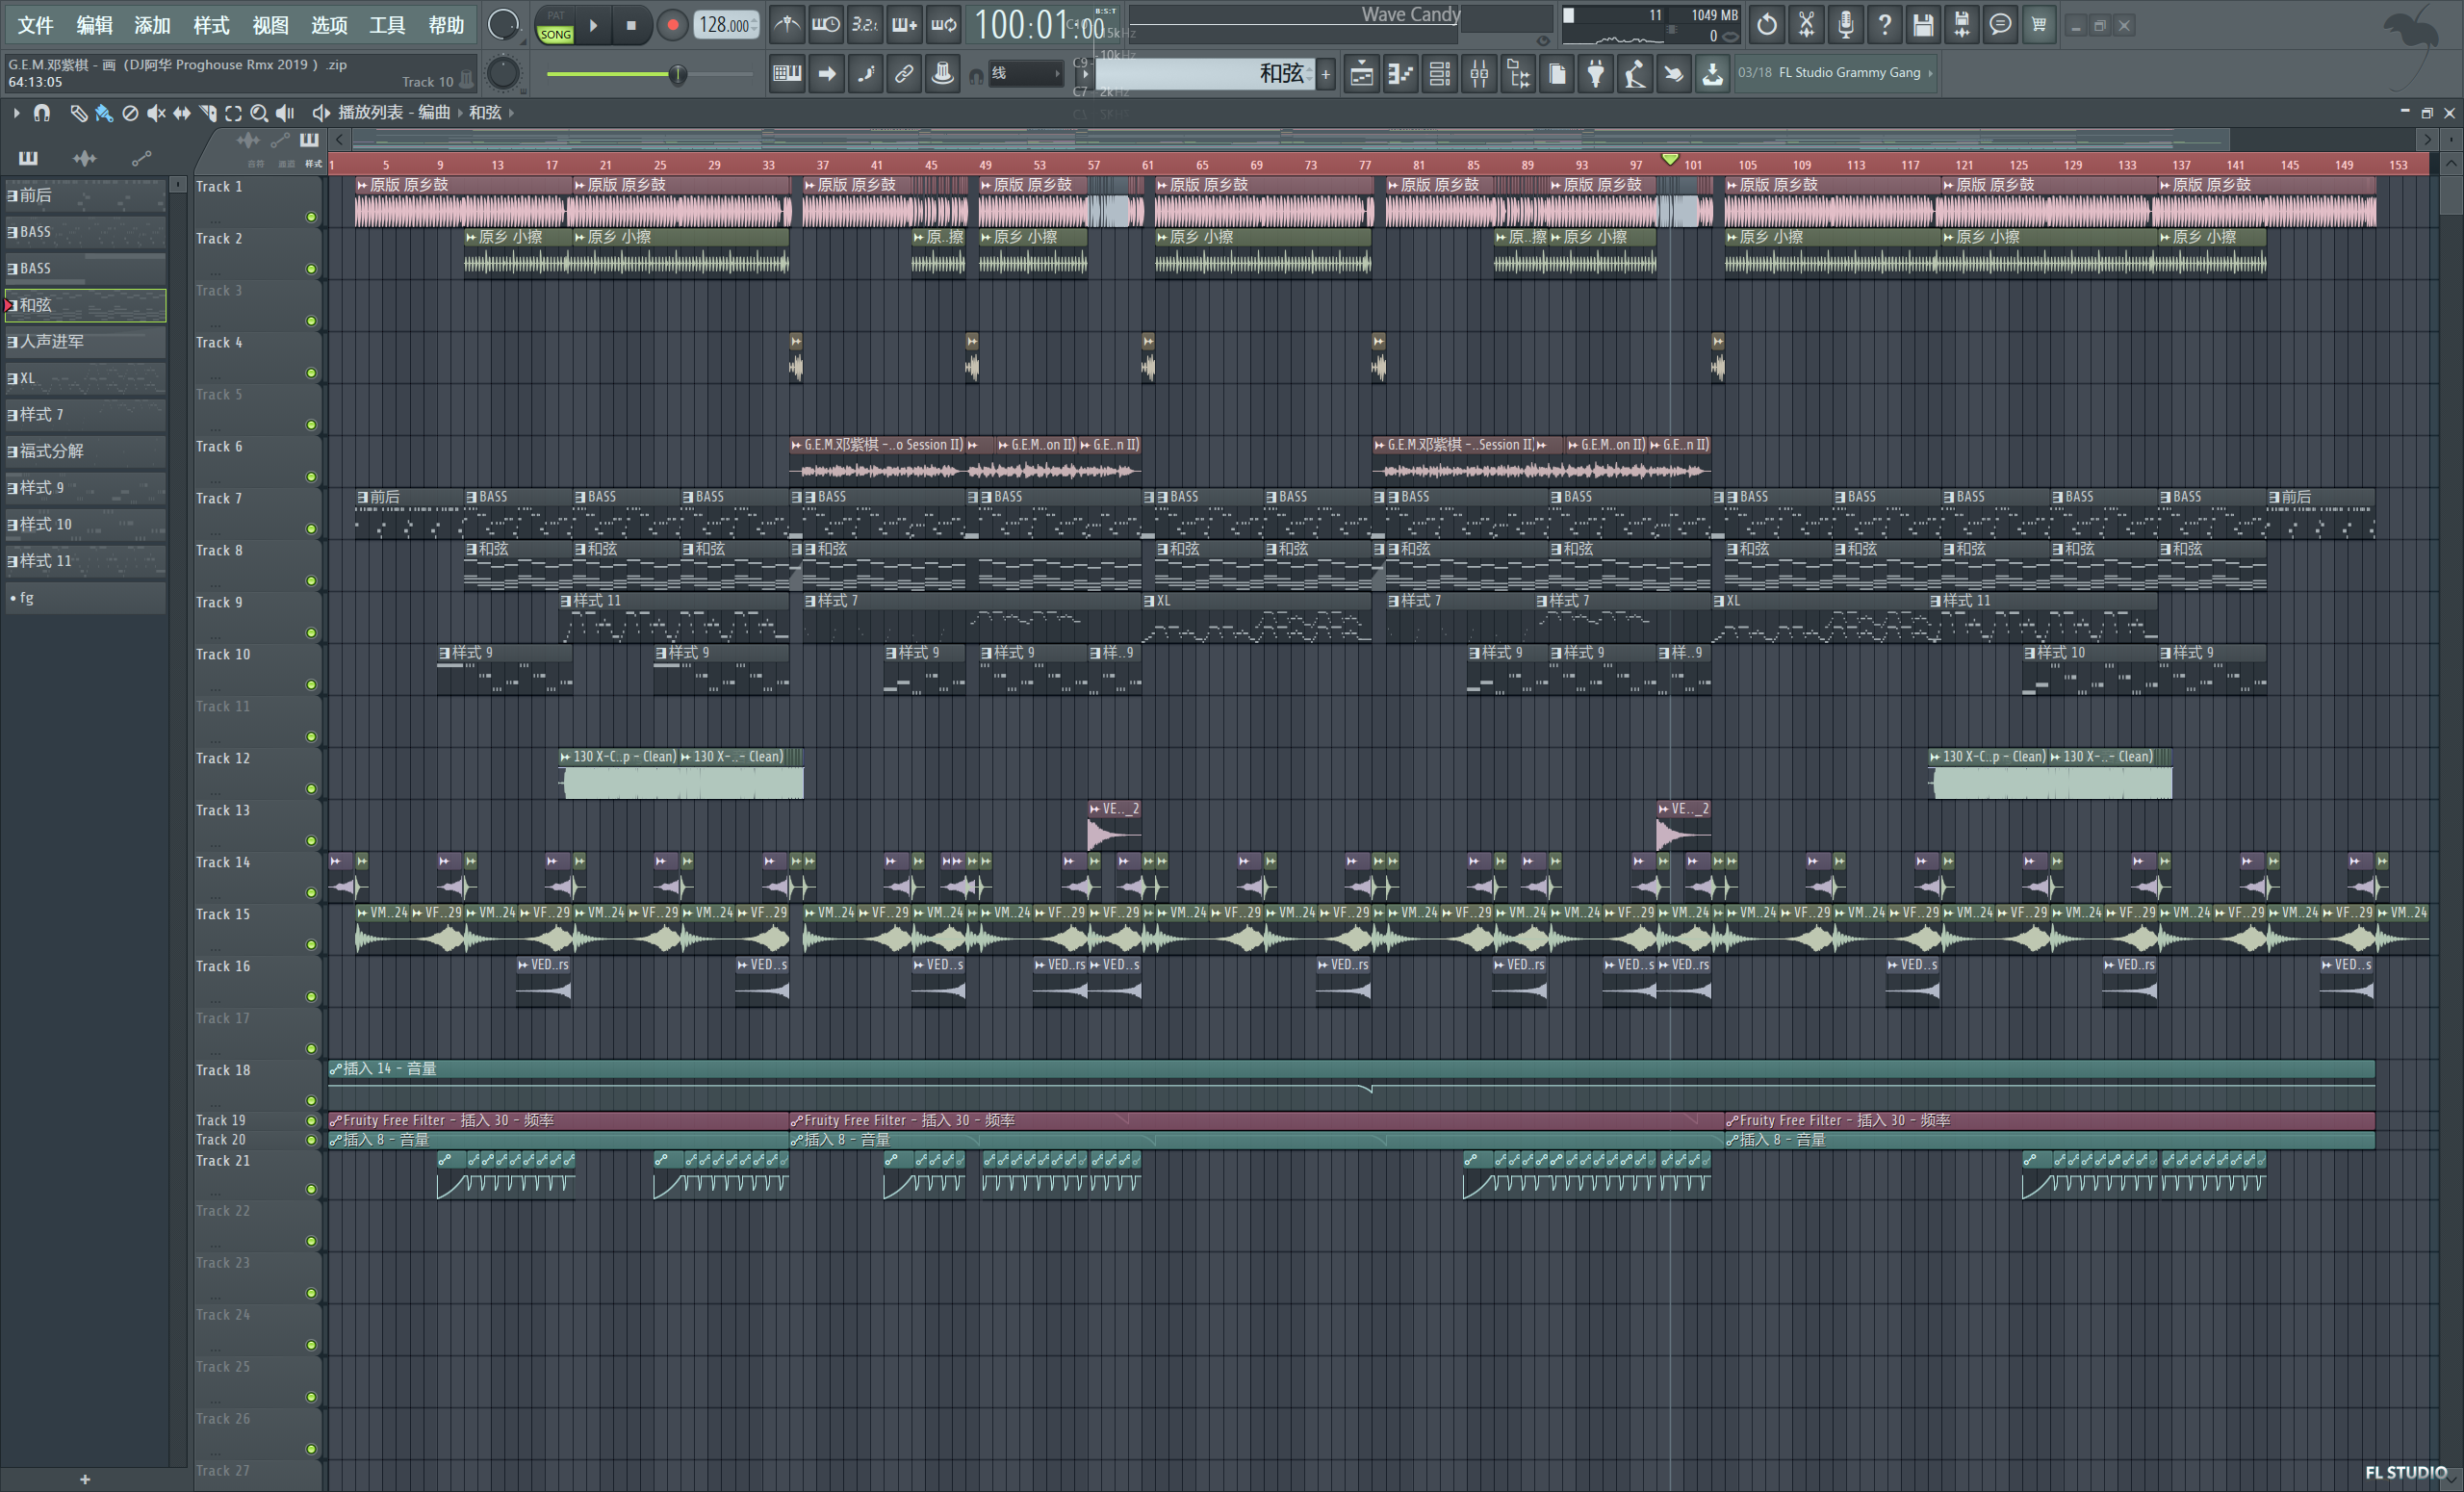2464x1492 pixels.
Task: Toggle typing keyboard to piano icon
Action: (x=787, y=73)
